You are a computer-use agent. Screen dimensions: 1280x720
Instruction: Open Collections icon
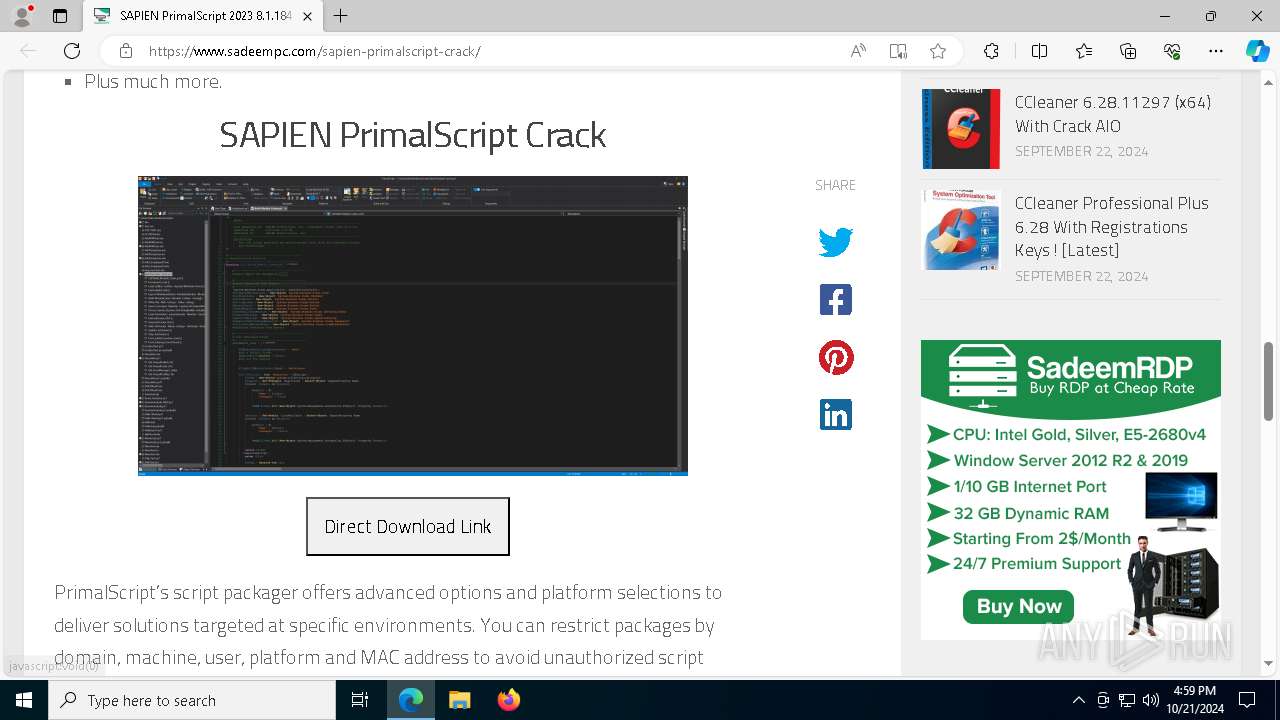tap(1128, 51)
